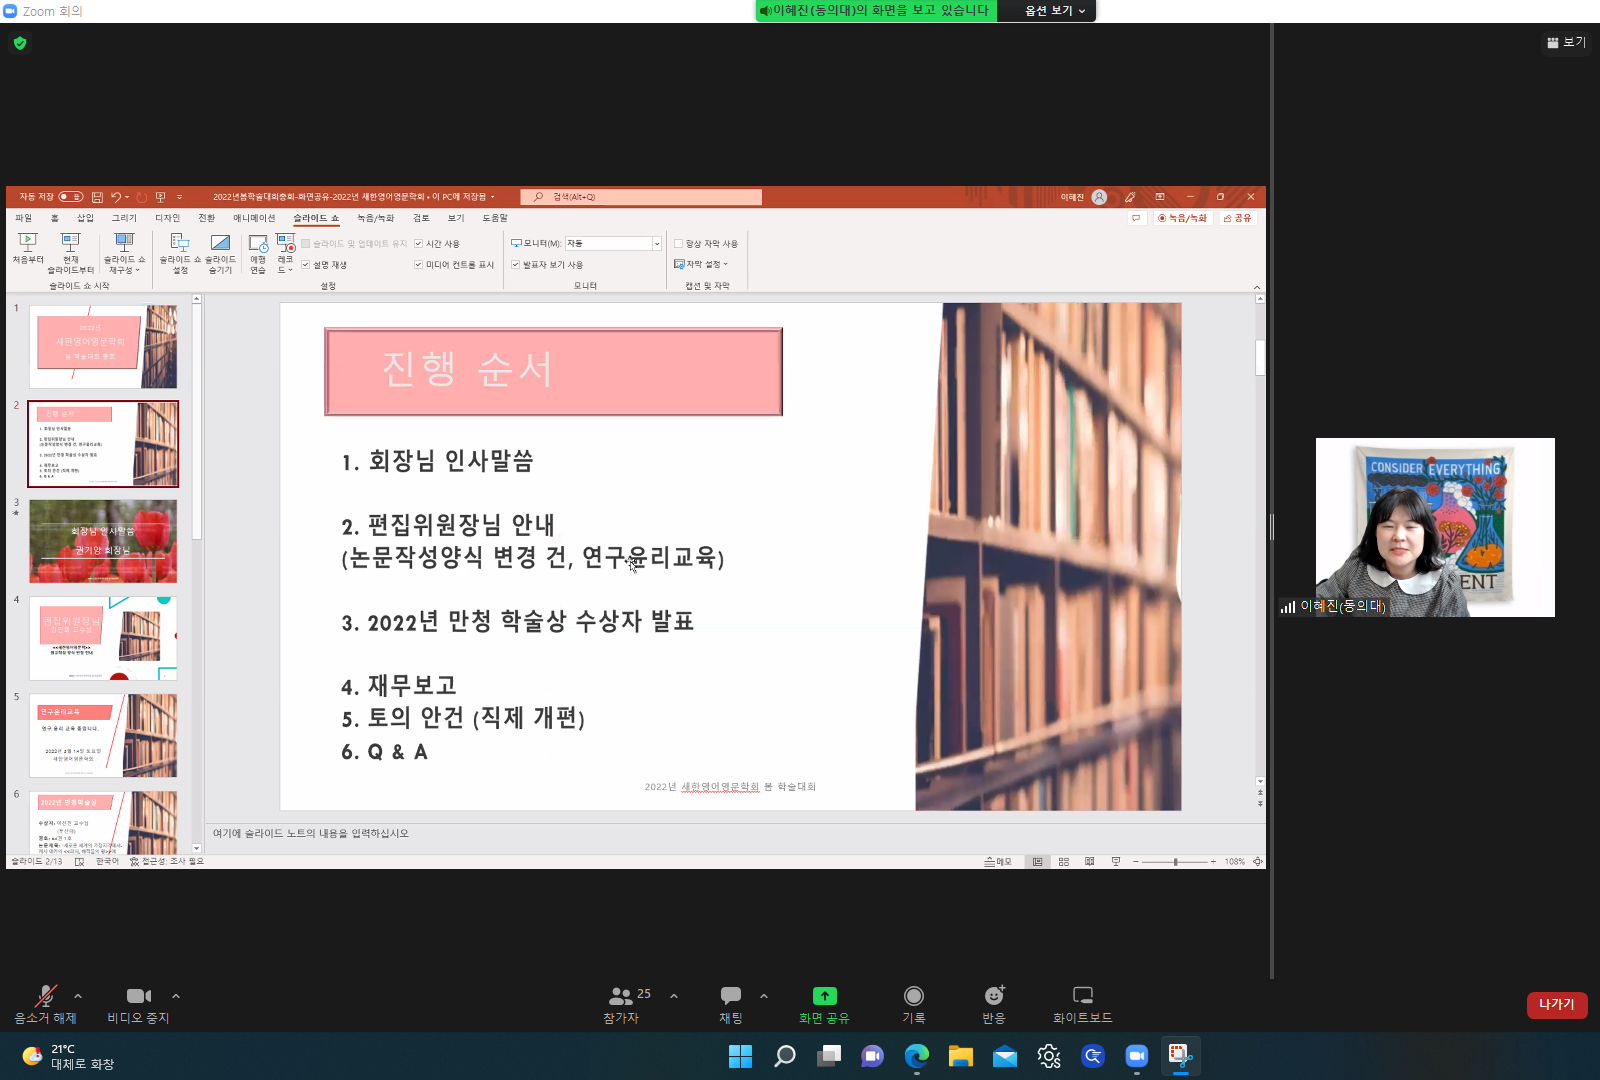Expand the 옵션 보기 dropdown

click(1054, 11)
